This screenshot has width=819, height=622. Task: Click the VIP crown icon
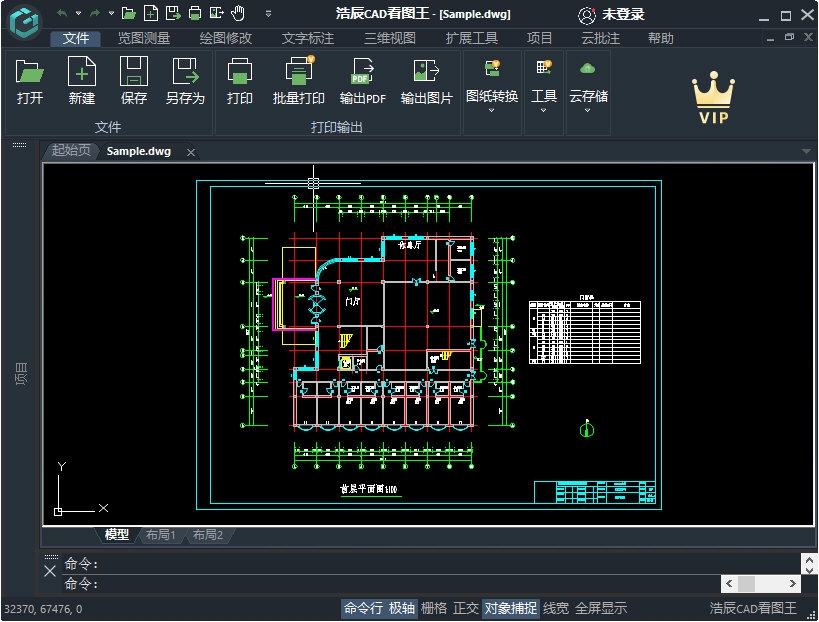(x=713, y=98)
